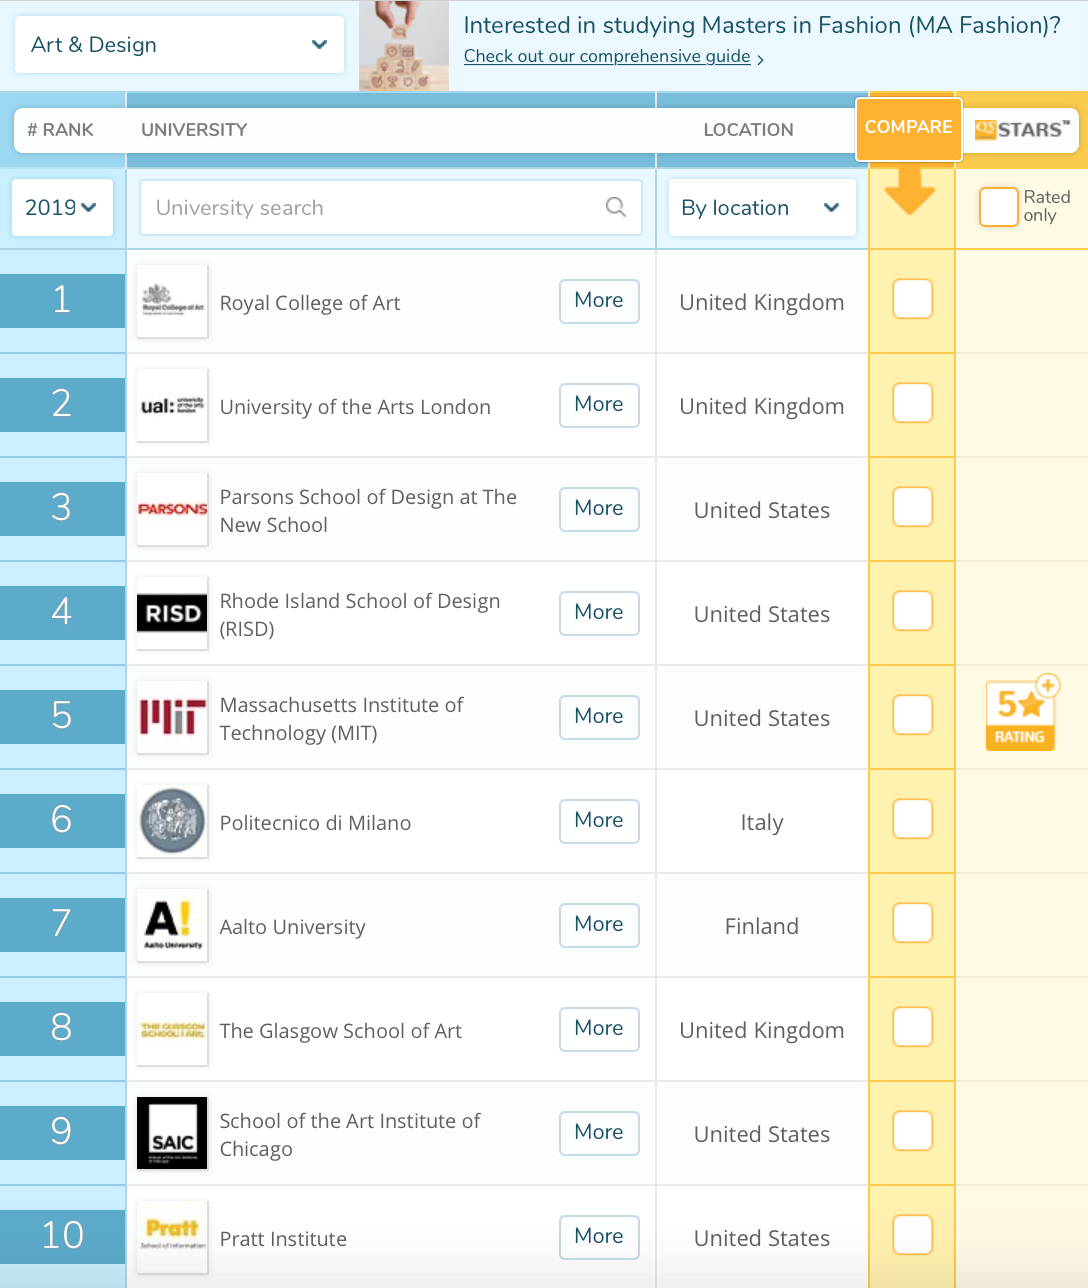This screenshot has height=1288, width=1088.
Task: Click the Aalto University logo
Action: [172, 925]
